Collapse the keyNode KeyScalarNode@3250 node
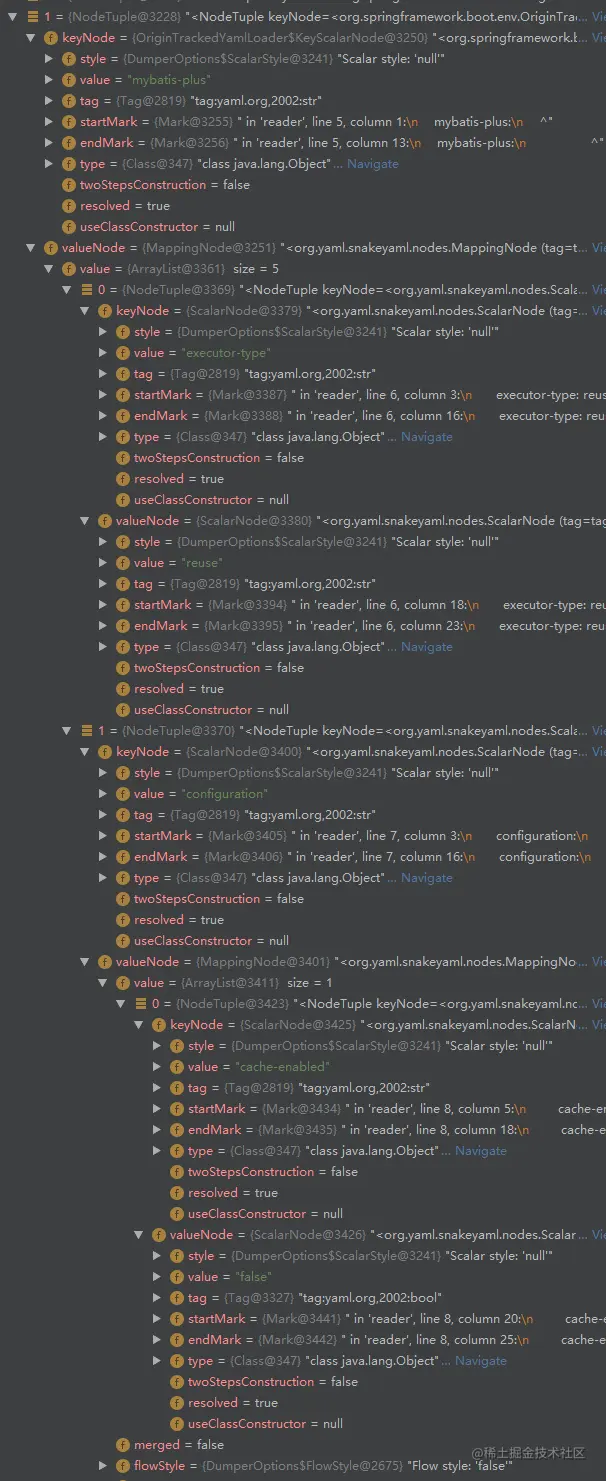 [31, 38]
